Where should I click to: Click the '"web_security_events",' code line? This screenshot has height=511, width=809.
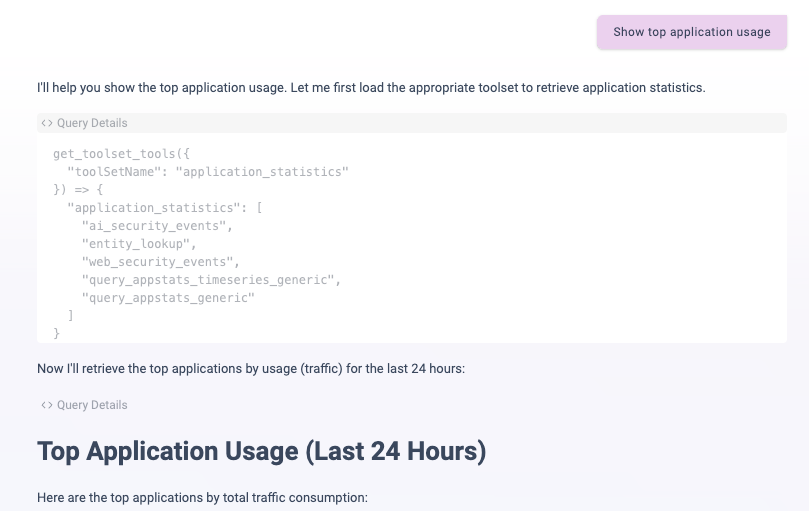click(x=161, y=262)
